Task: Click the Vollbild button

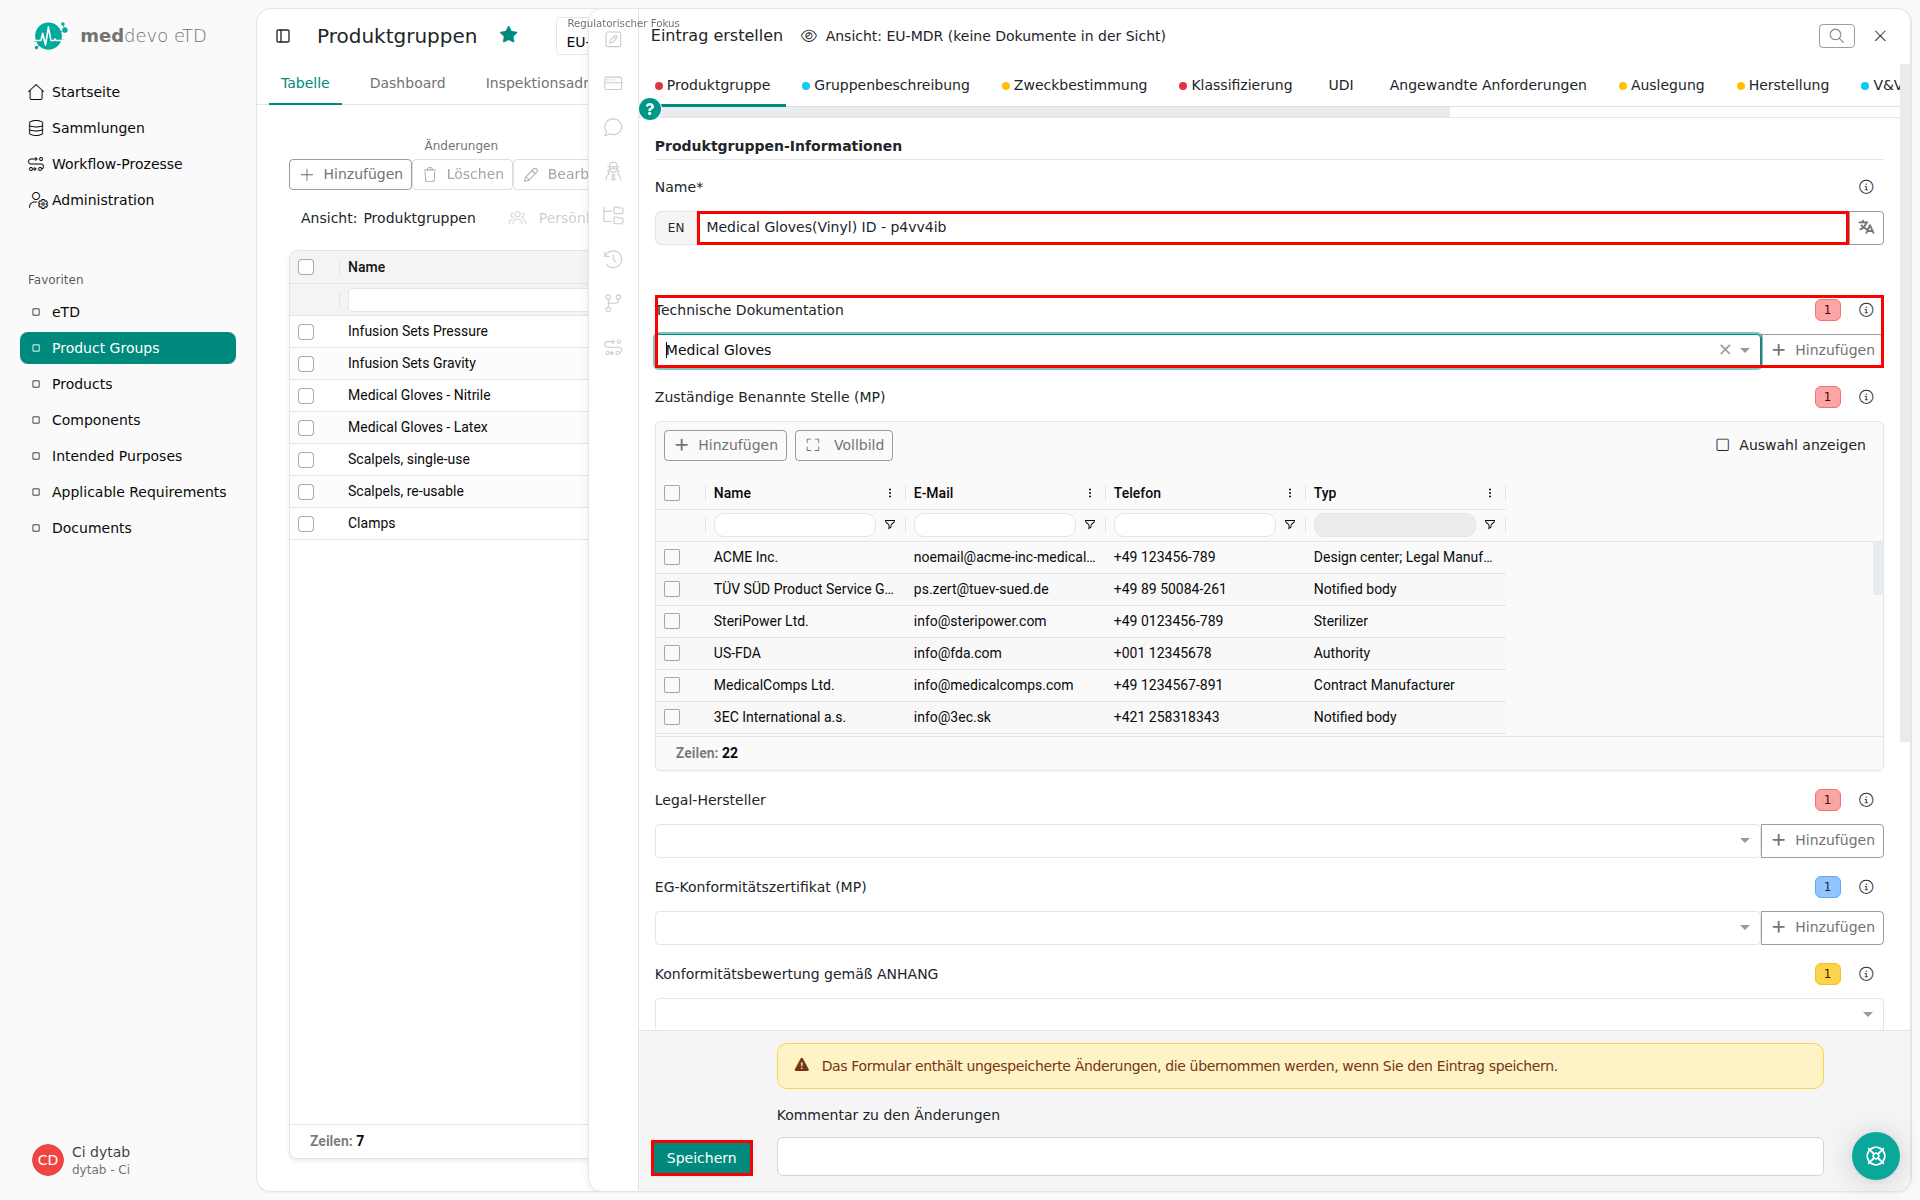Action: 844,445
